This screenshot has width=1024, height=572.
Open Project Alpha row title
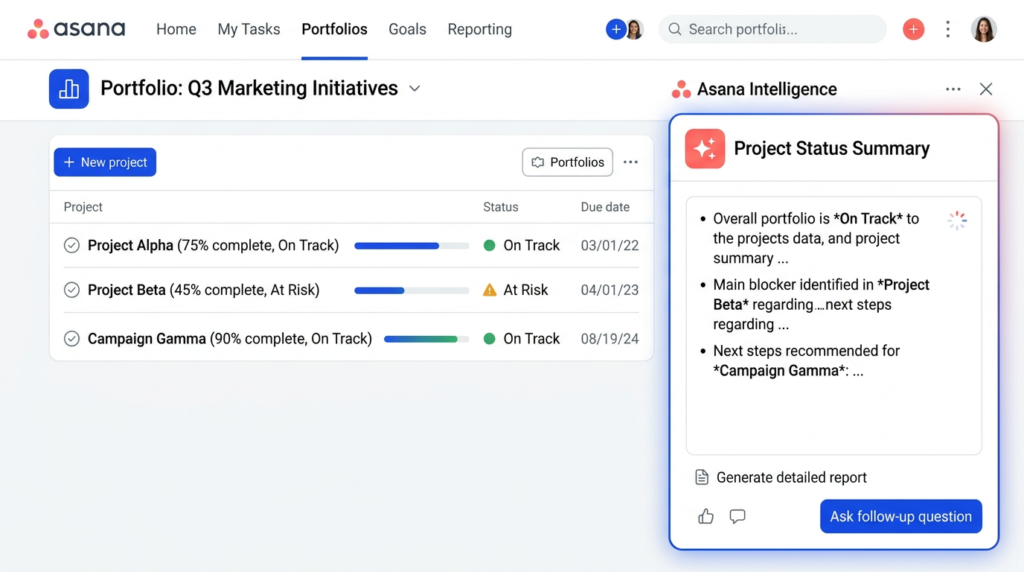click(x=214, y=246)
